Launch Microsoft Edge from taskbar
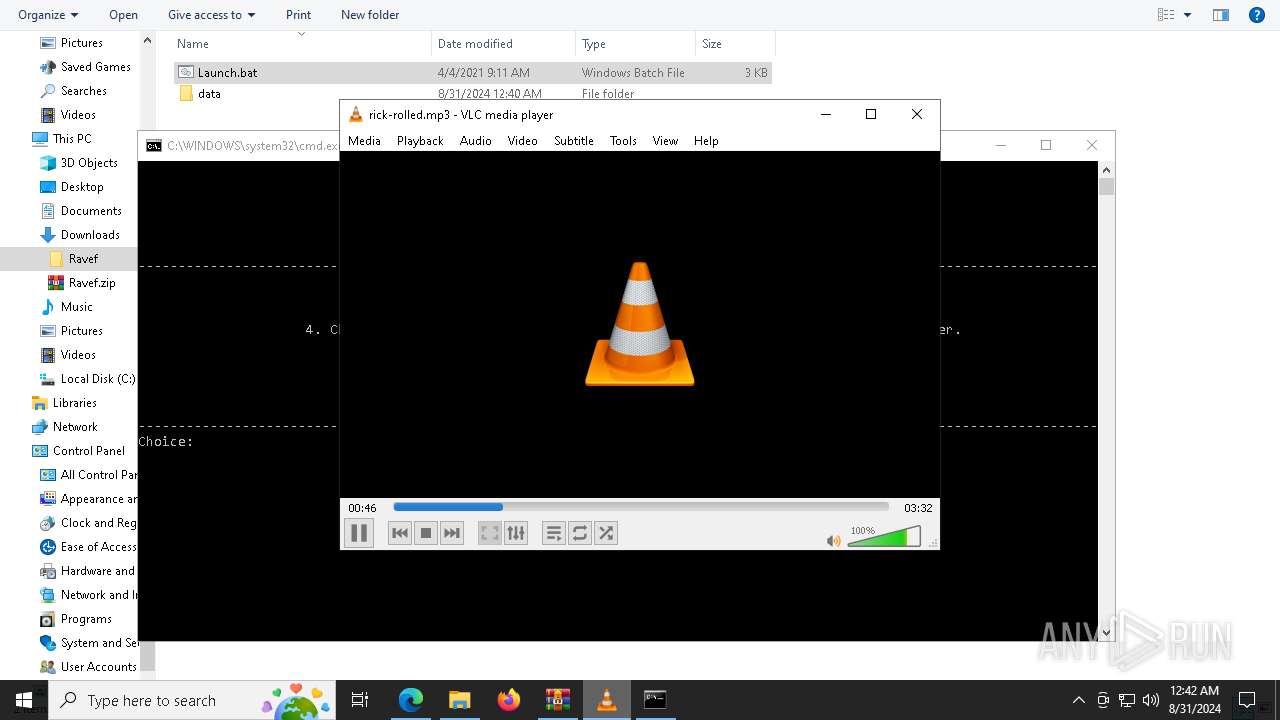 [411, 700]
